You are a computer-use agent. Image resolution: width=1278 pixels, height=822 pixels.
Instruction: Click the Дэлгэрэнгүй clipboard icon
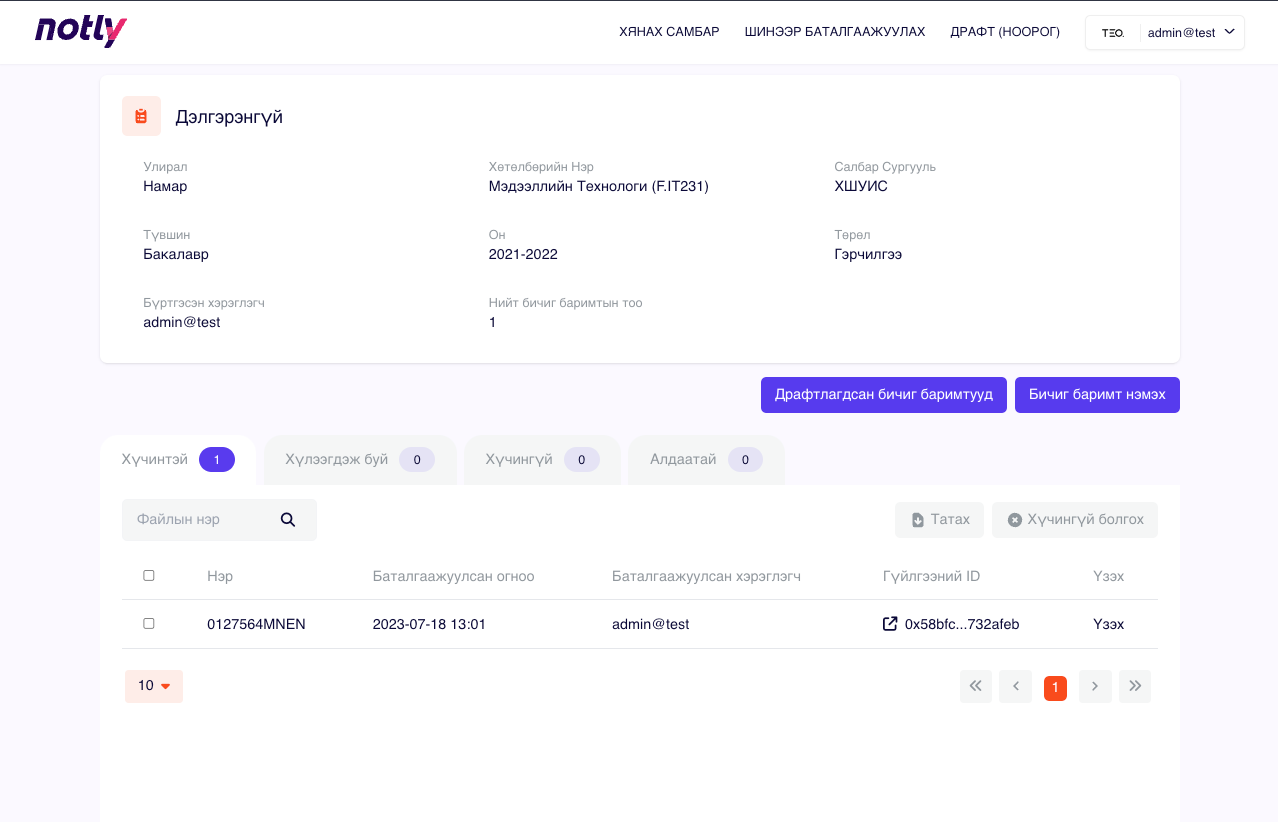coord(141,117)
